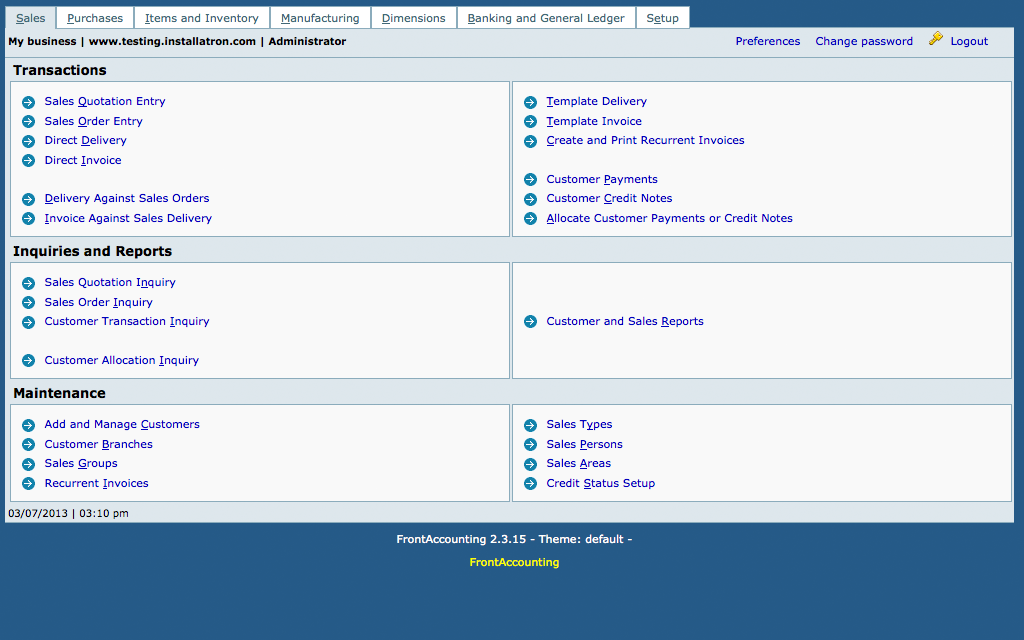Screen dimensions: 1024x640
Task: Click the arrow icon next to Template Delivery
Action: [x=530, y=102]
